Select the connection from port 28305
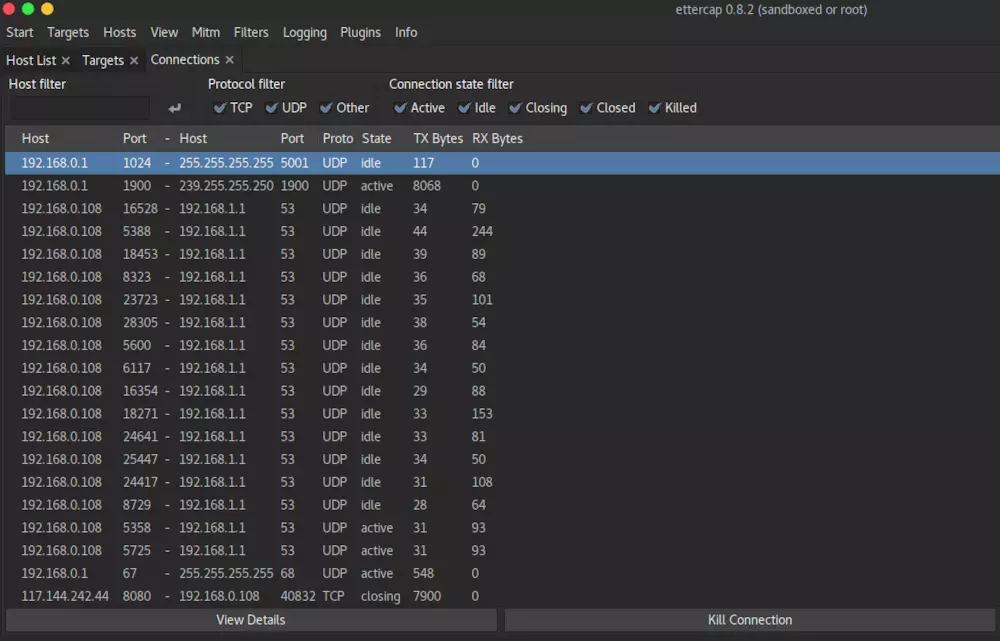The image size is (1000, 641). (503, 323)
